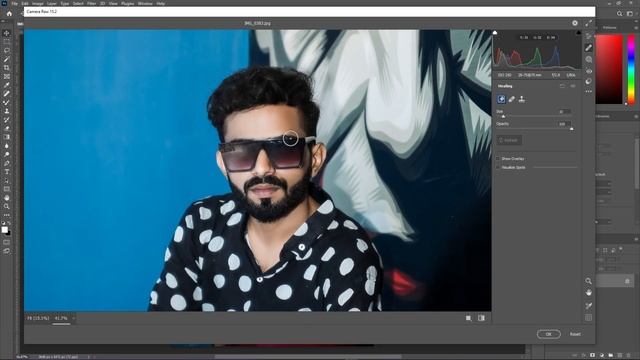
Task: Open the Window menu
Action: [145, 3]
